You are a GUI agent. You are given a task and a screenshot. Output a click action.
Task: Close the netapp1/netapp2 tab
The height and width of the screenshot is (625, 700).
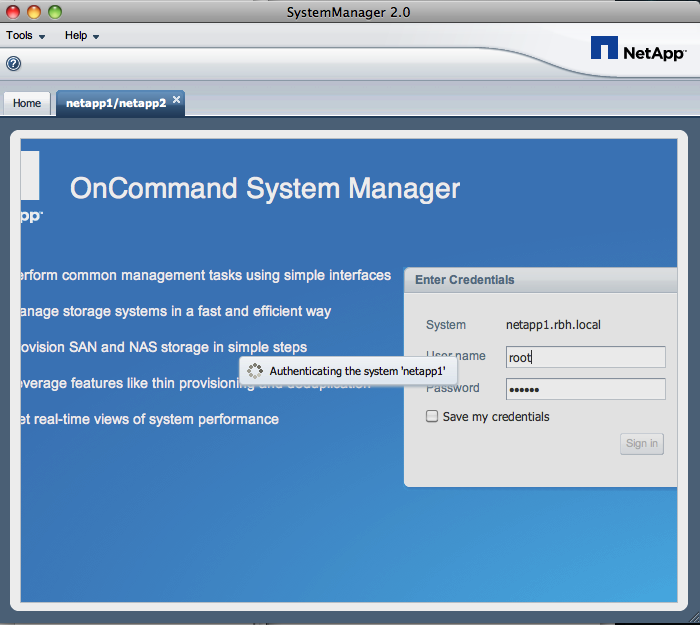(177, 100)
